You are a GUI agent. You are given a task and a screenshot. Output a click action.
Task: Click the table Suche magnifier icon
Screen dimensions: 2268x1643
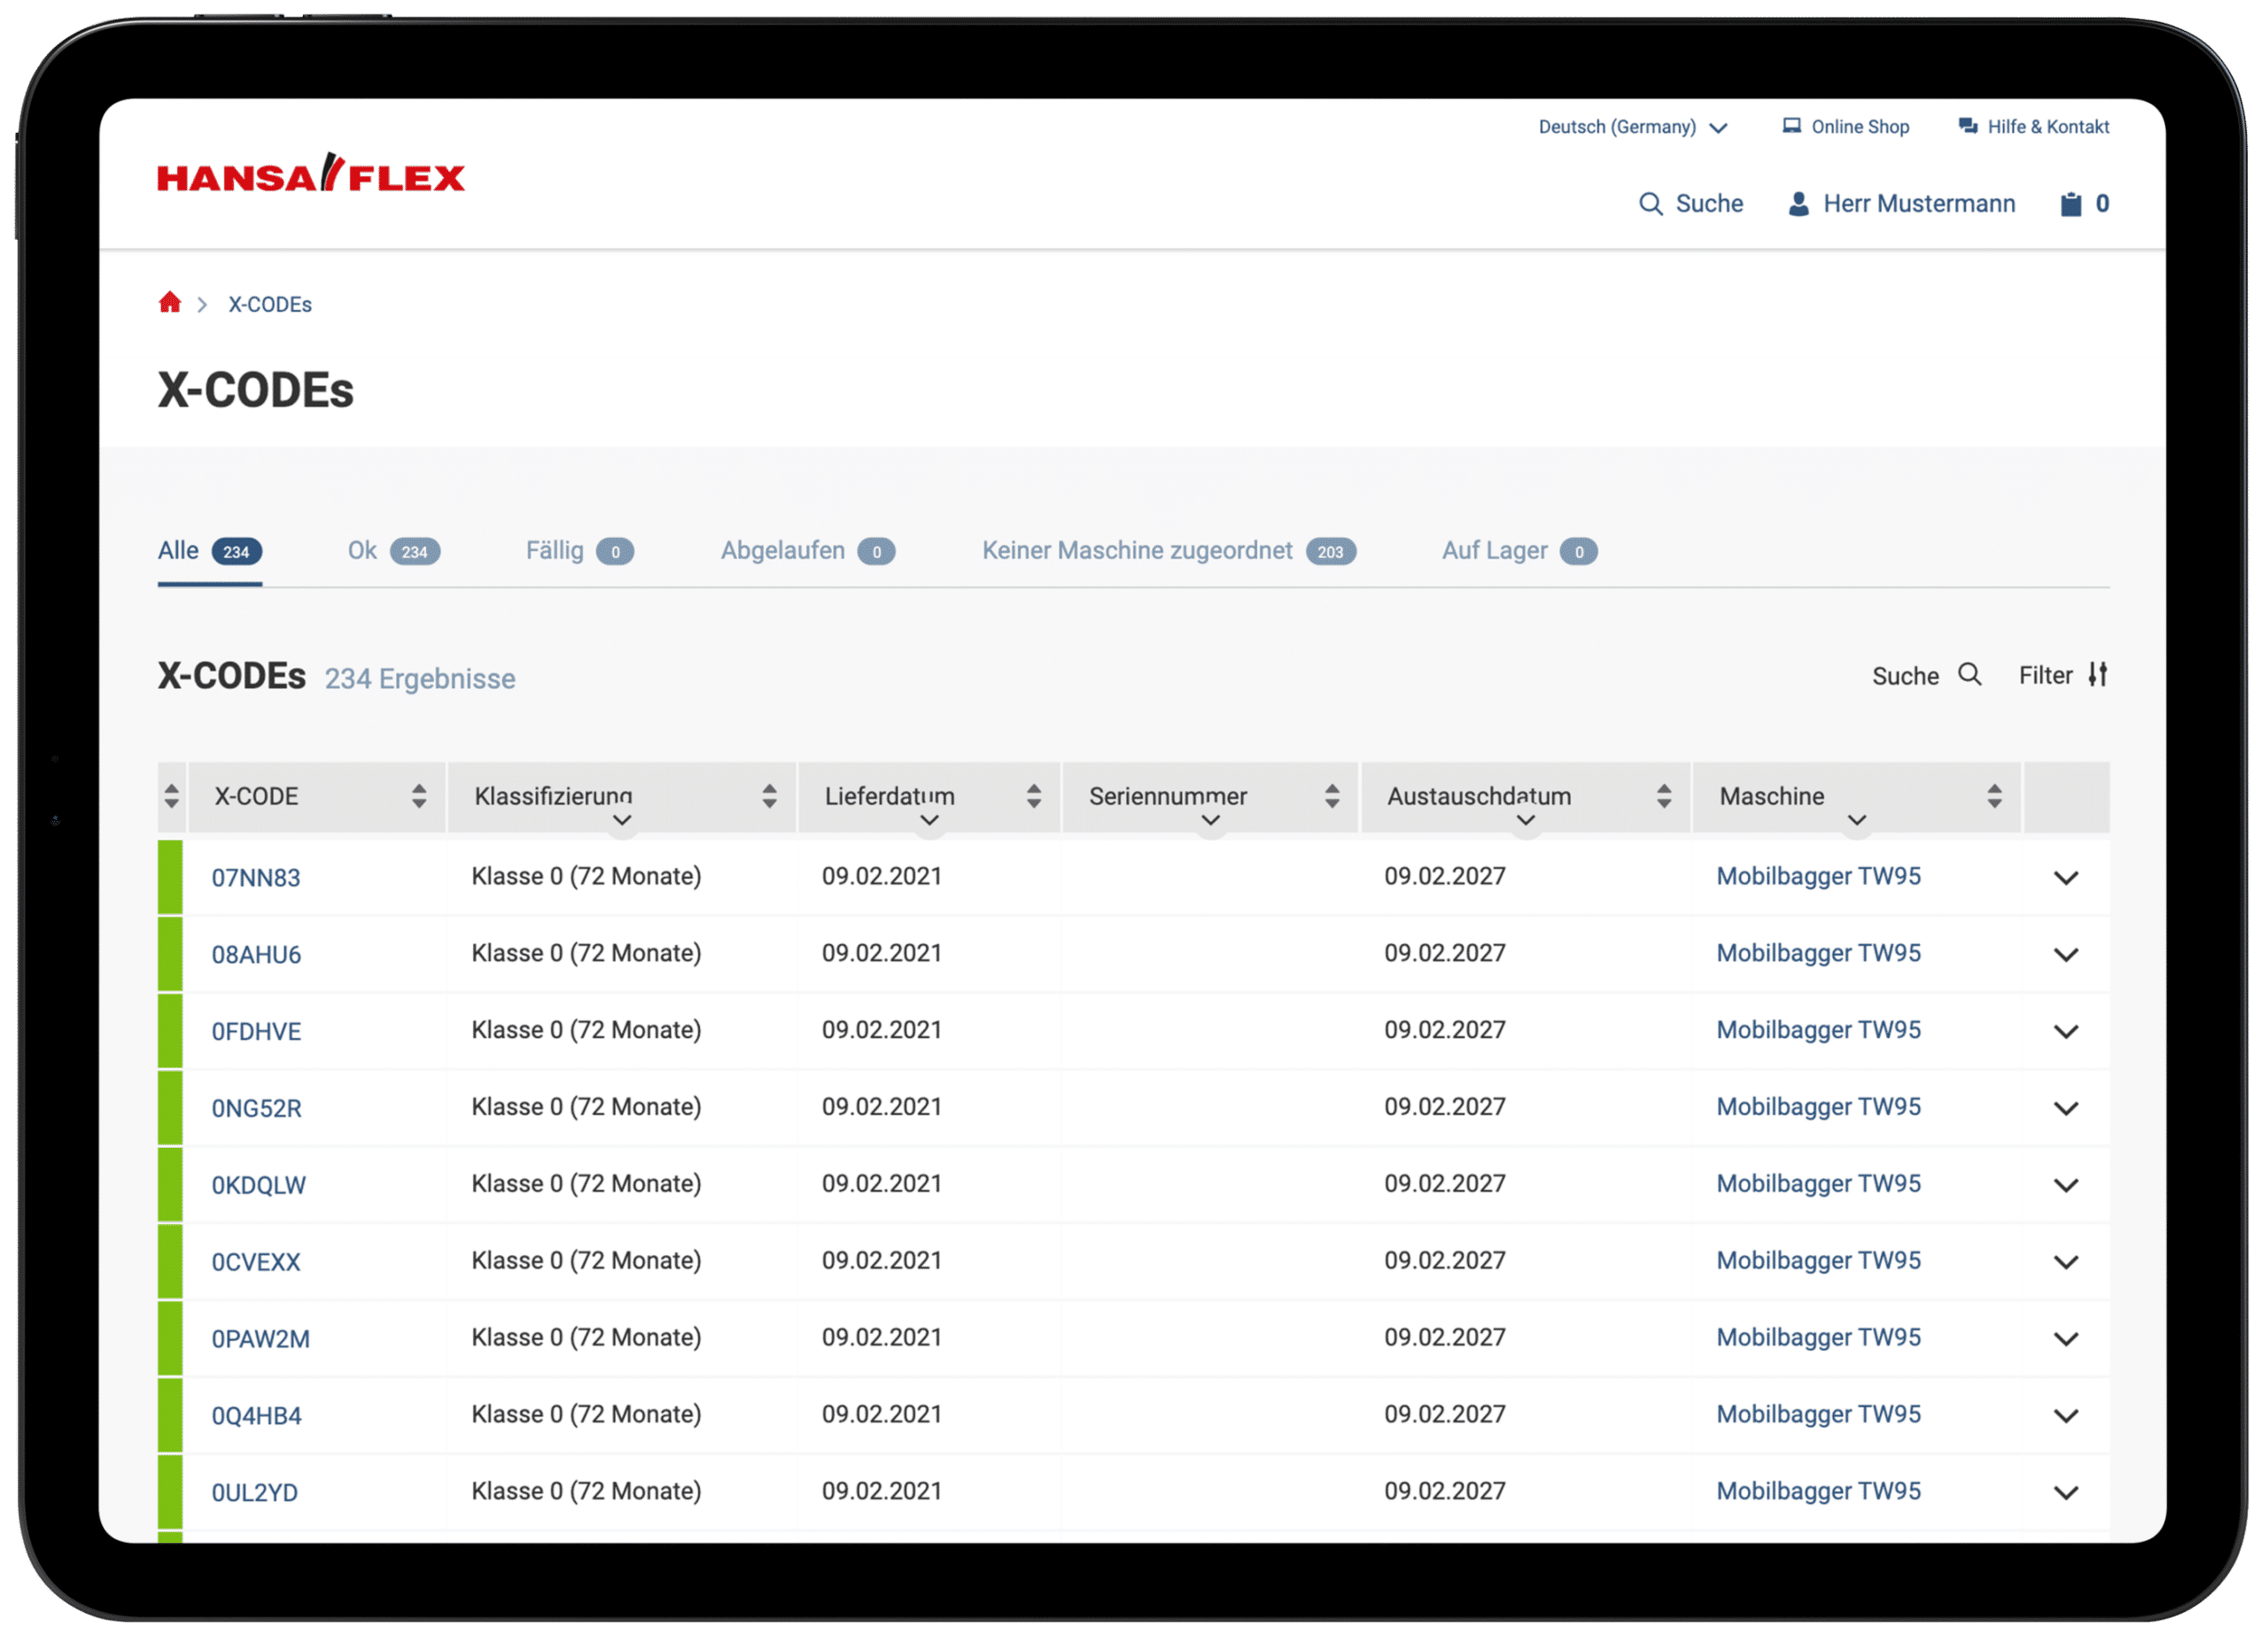click(x=1969, y=675)
